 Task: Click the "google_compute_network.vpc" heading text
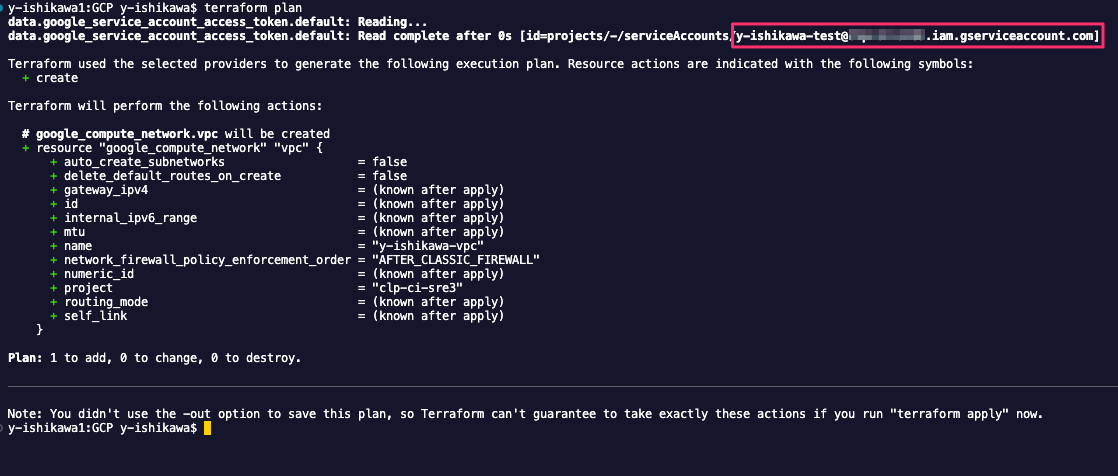(130, 133)
